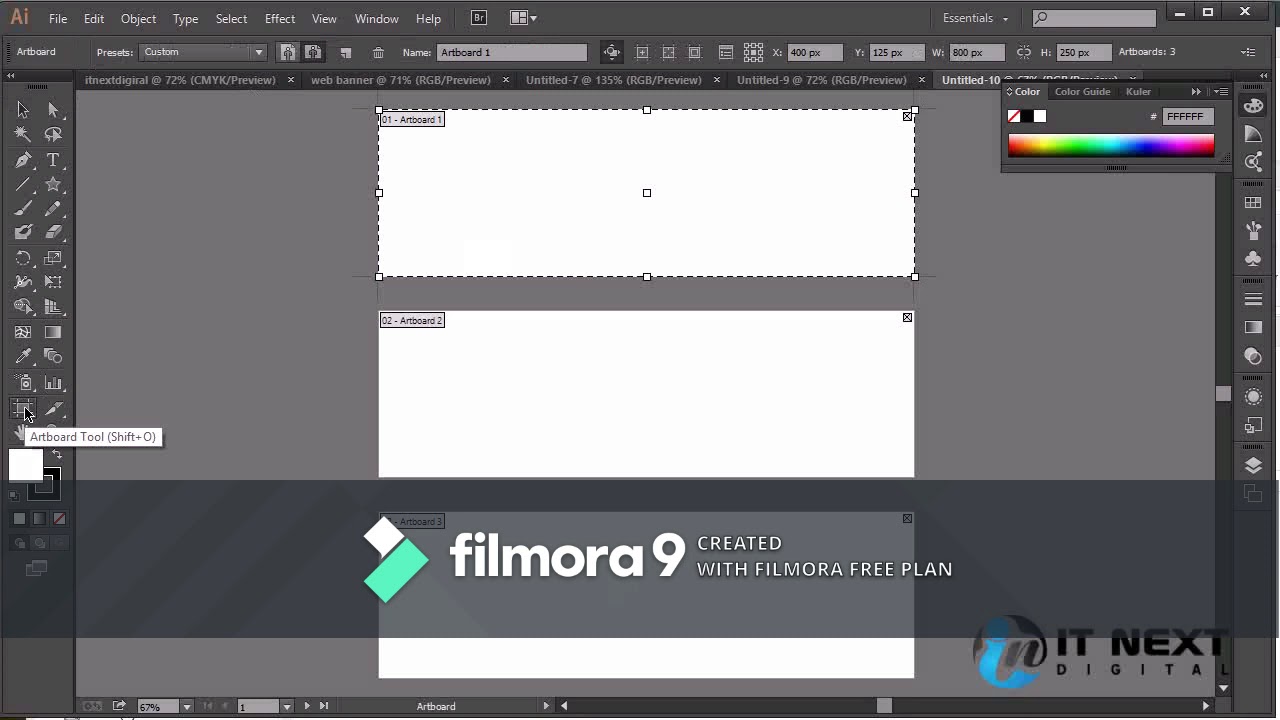
Task: Select the Gradient tool
Action: pyautogui.click(x=53, y=332)
